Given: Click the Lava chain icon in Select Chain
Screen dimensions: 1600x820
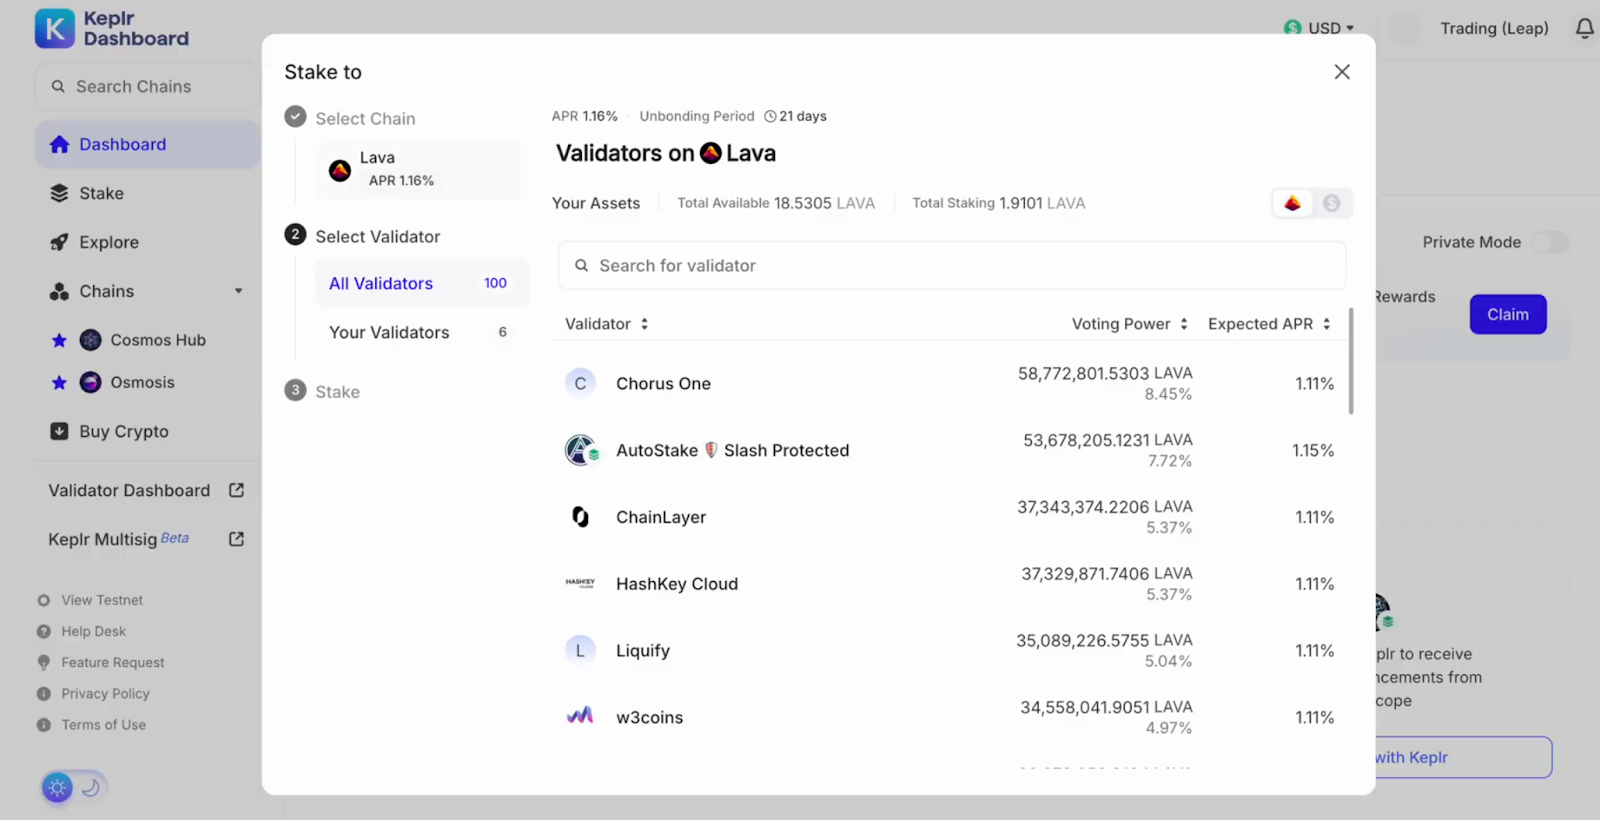Looking at the screenshot, I should point(340,170).
